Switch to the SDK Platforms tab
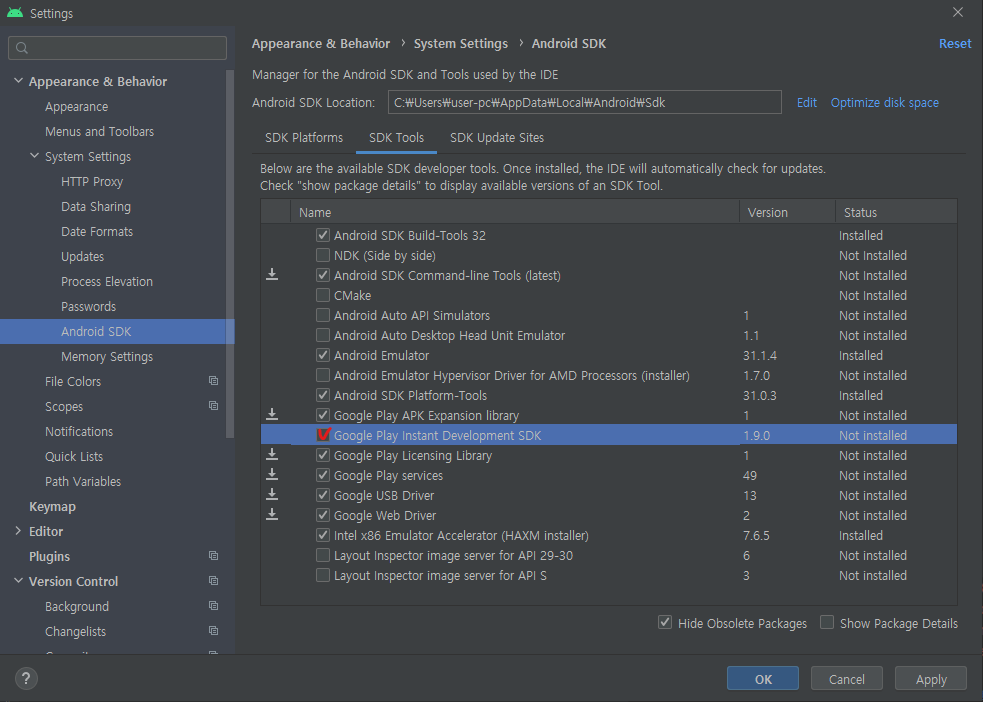The width and height of the screenshot is (983, 702). click(303, 138)
